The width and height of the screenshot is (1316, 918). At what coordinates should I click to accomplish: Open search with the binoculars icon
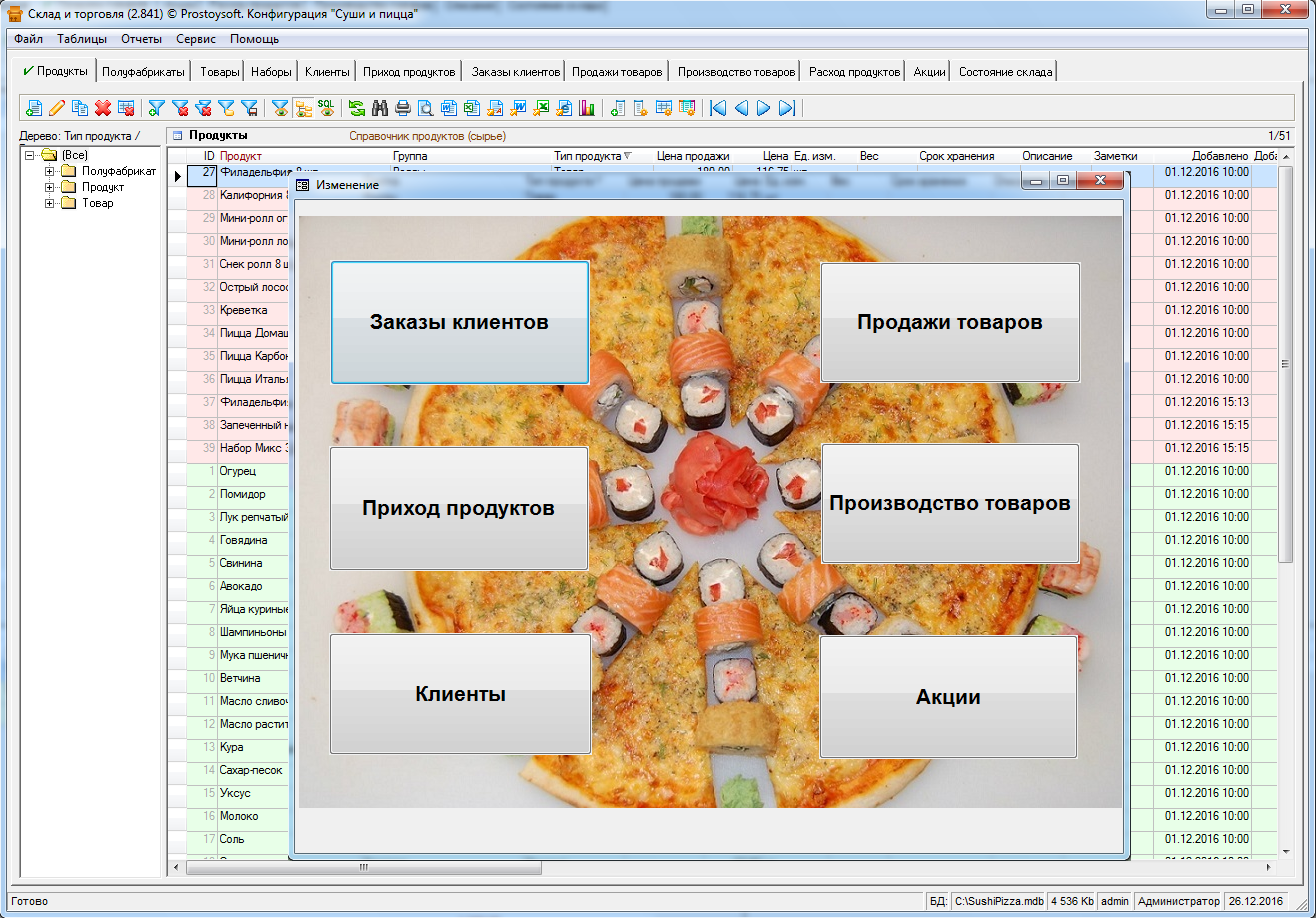(x=380, y=108)
